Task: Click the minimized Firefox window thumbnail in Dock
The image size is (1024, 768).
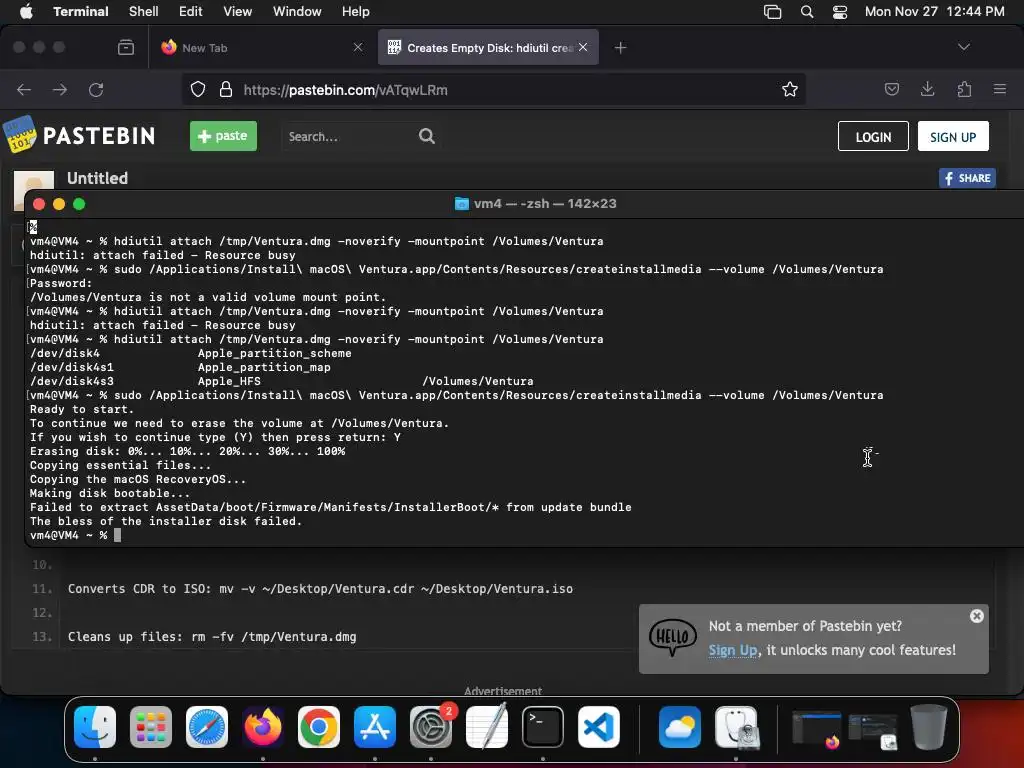Action: (x=816, y=730)
